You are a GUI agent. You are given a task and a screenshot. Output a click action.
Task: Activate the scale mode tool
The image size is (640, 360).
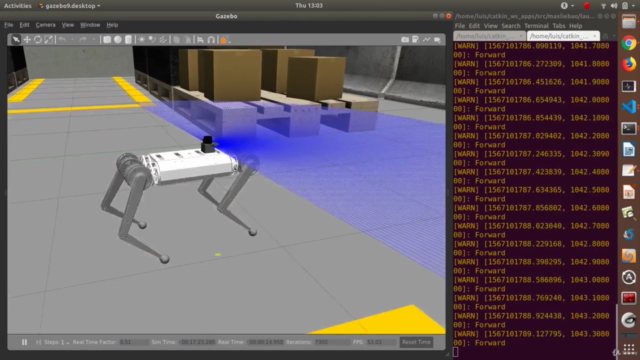click(48, 40)
